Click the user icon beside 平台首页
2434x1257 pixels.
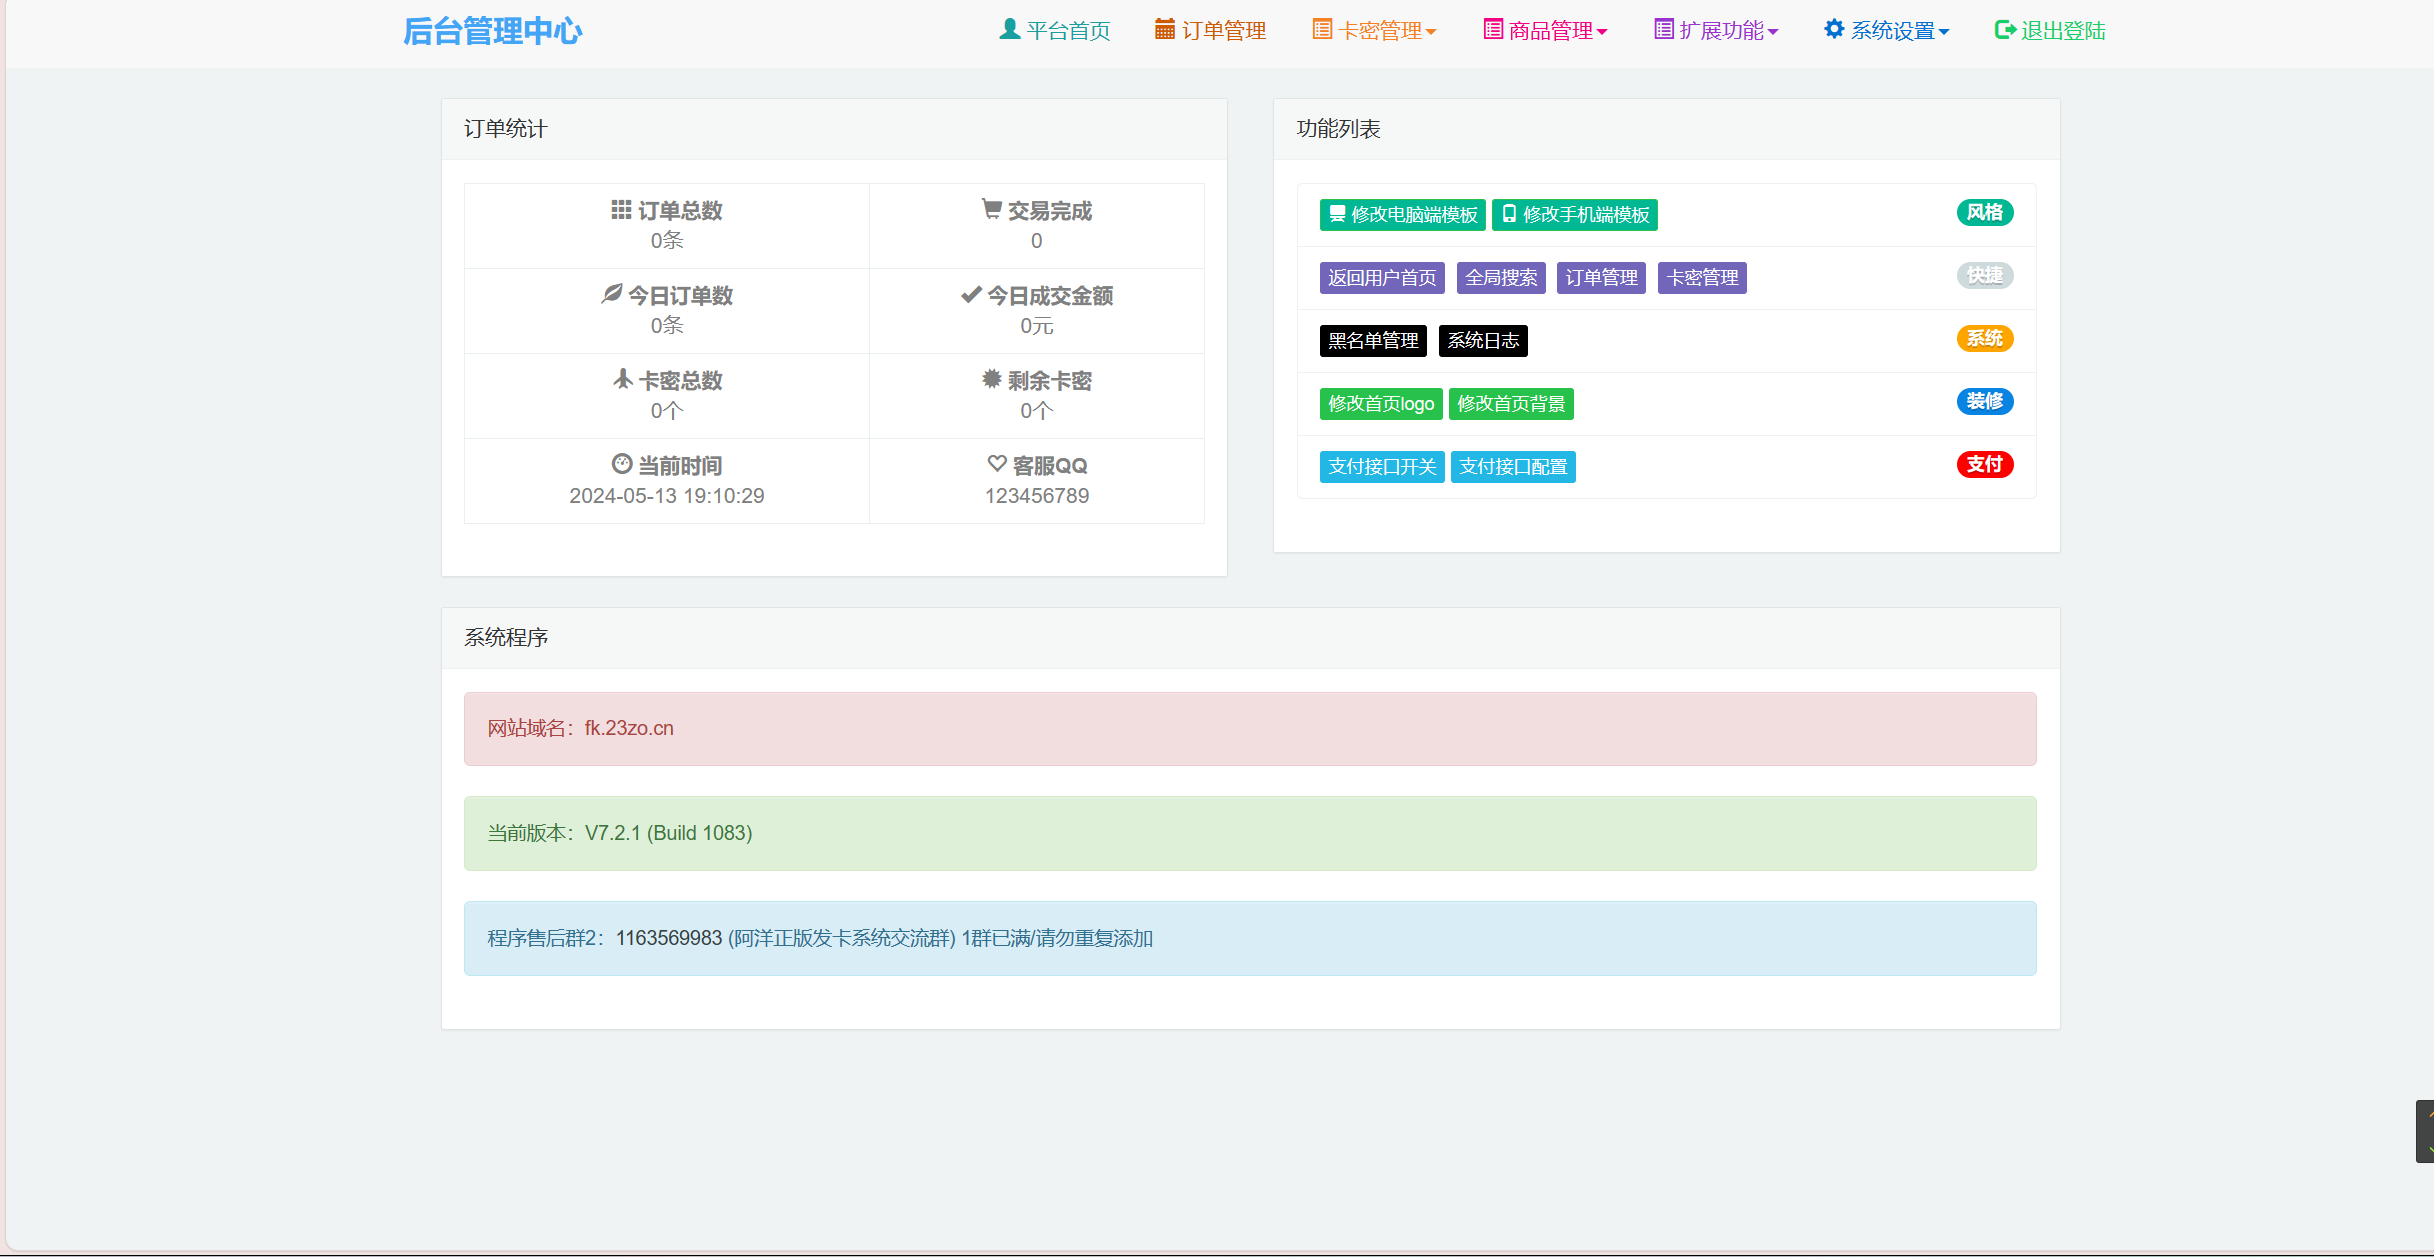pyautogui.click(x=1009, y=29)
